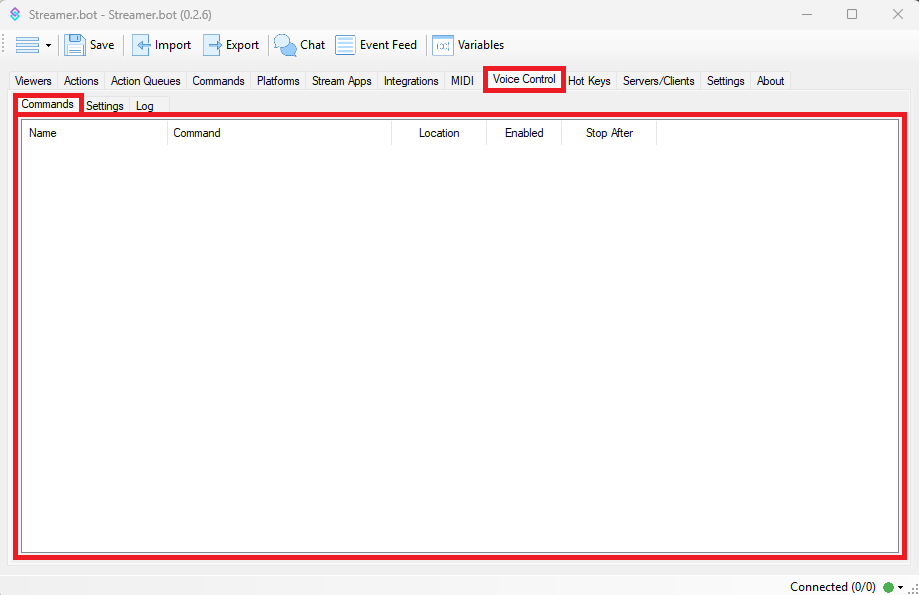Open the Event Feed list icon
Viewport: 919px width, 595px height.
click(x=345, y=45)
